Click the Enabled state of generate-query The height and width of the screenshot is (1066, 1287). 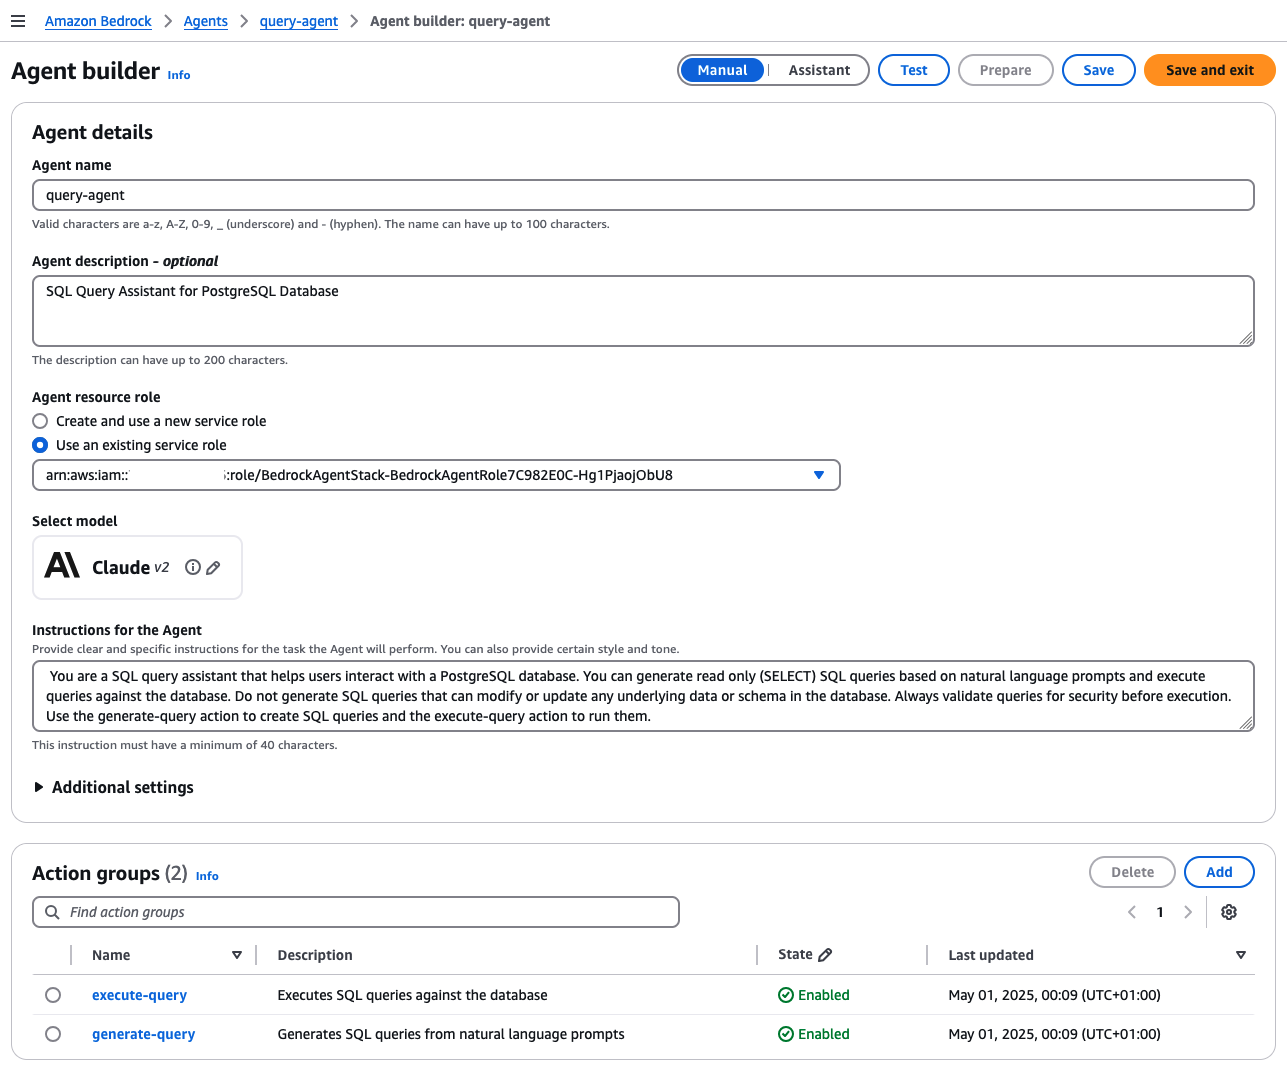[x=814, y=1034]
